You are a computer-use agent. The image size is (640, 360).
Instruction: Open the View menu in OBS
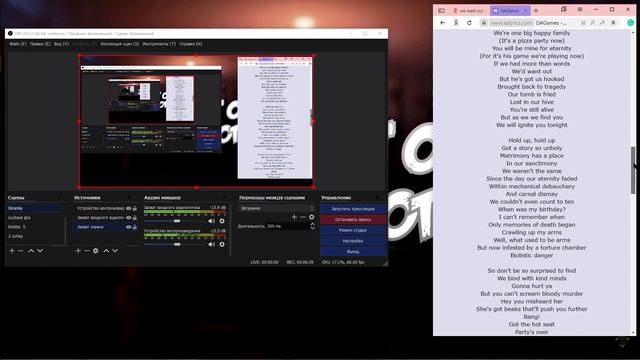pos(62,44)
